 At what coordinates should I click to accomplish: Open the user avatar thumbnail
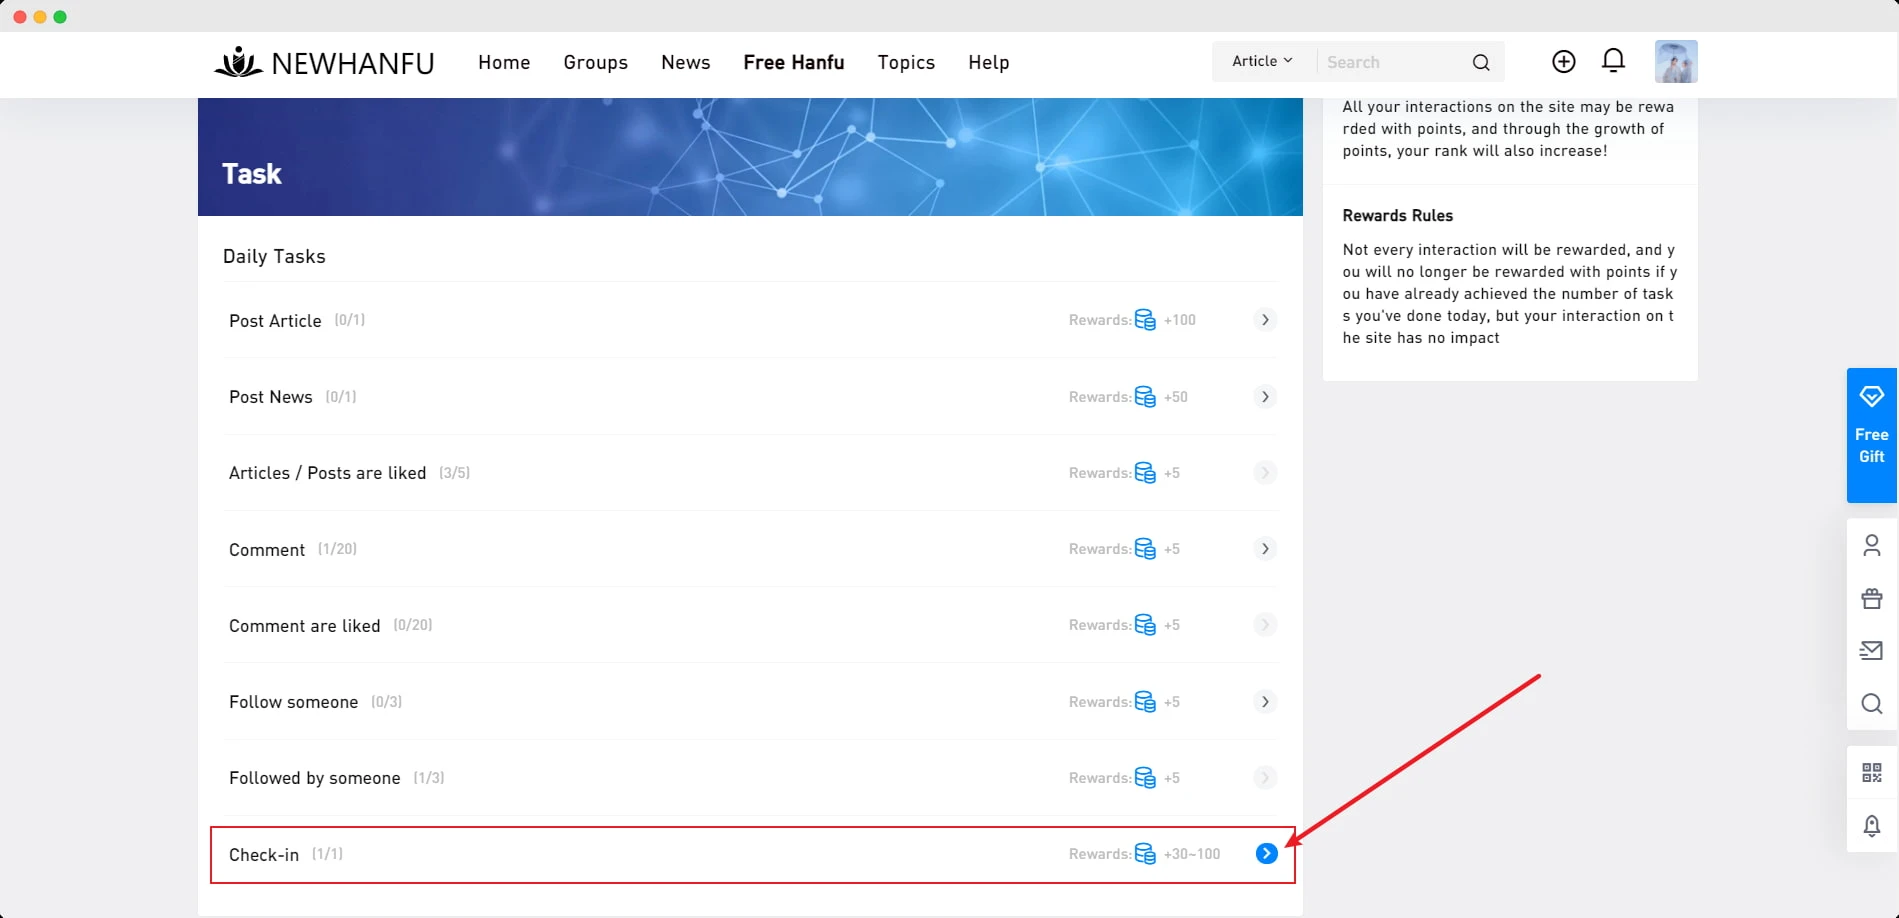(1675, 62)
